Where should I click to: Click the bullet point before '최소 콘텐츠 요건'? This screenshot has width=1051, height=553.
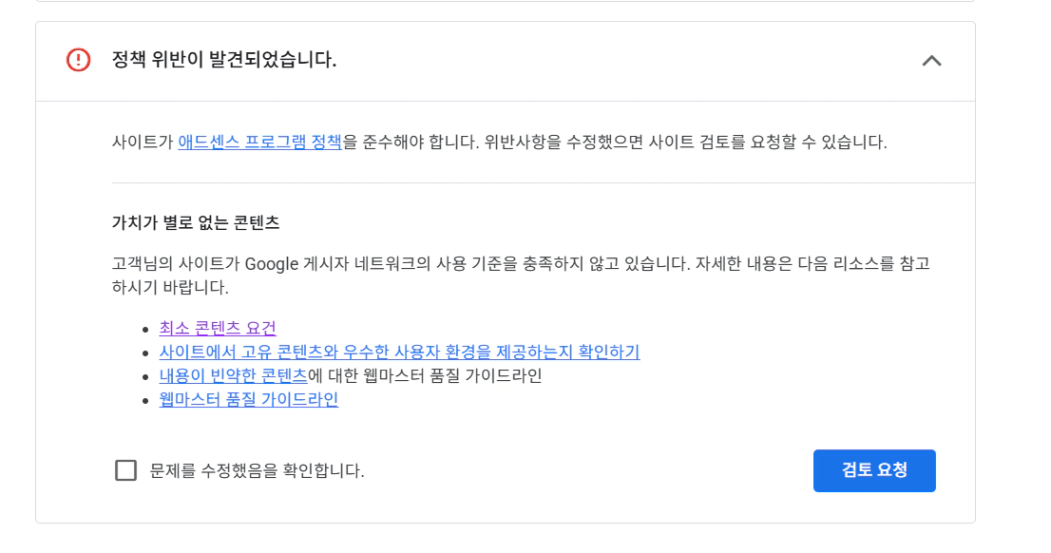(x=147, y=329)
